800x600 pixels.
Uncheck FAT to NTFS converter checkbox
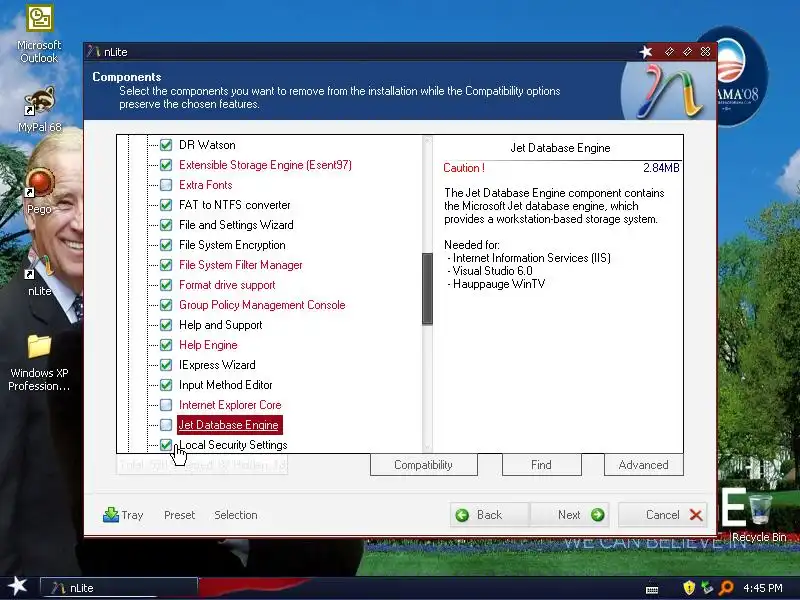click(166, 205)
